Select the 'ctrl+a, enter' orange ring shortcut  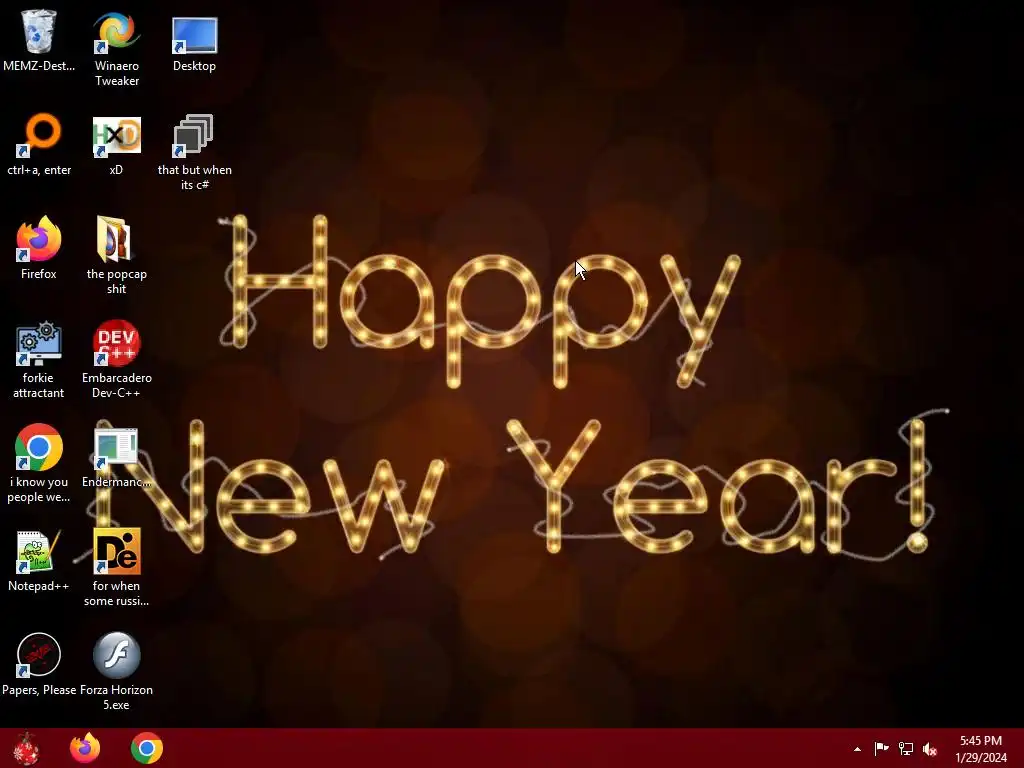pyautogui.click(x=39, y=135)
